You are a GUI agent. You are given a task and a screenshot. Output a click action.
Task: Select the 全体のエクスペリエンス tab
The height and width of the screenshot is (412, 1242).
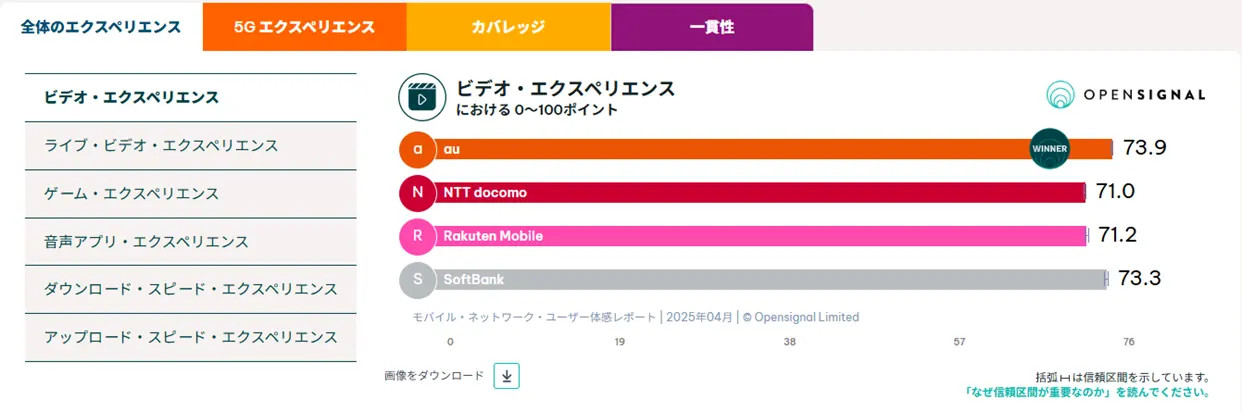click(x=101, y=27)
